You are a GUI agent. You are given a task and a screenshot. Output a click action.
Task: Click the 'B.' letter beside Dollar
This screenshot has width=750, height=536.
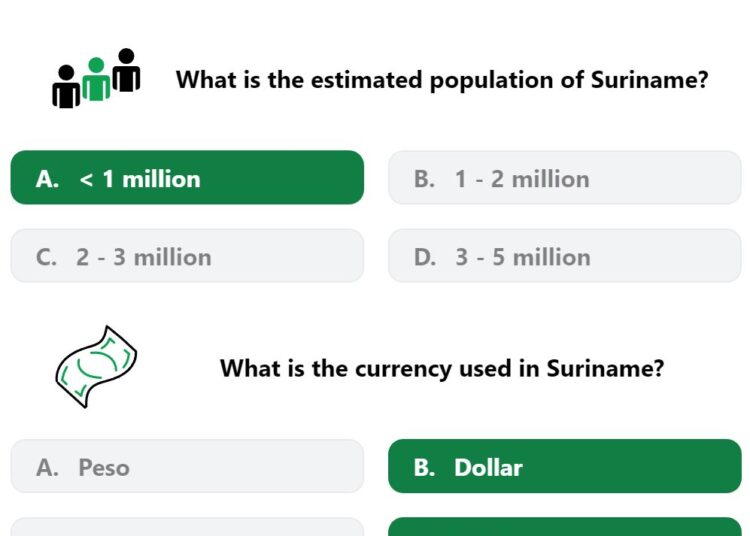point(424,468)
